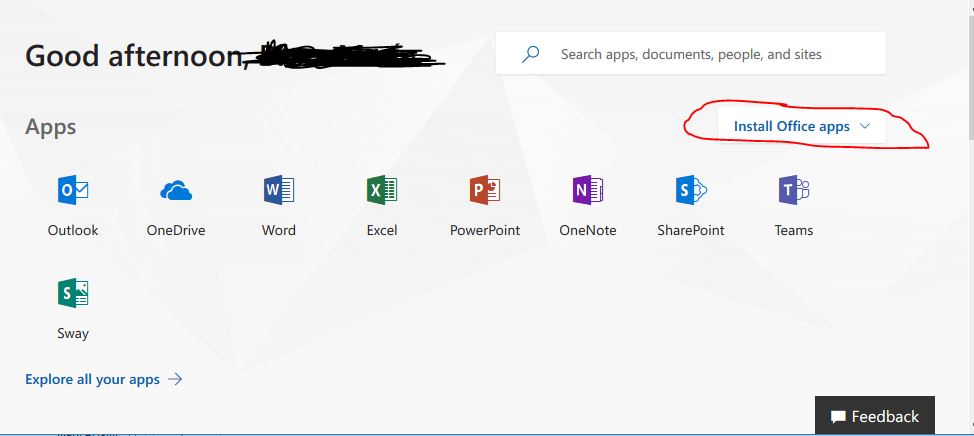Open the Outlook app icon
The width and height of the screenshot is (974, 436).
tap(73, 190)
